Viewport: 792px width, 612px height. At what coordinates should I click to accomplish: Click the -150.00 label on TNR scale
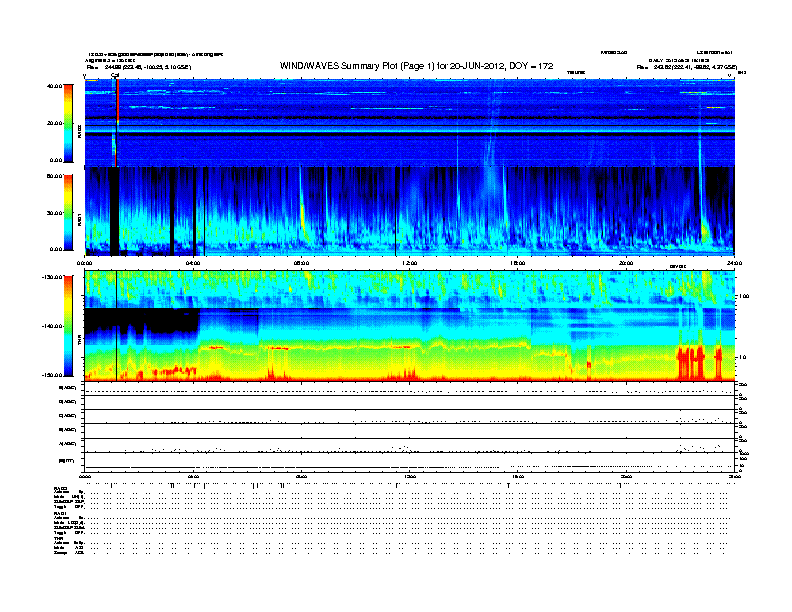click(x=52, y=375)
